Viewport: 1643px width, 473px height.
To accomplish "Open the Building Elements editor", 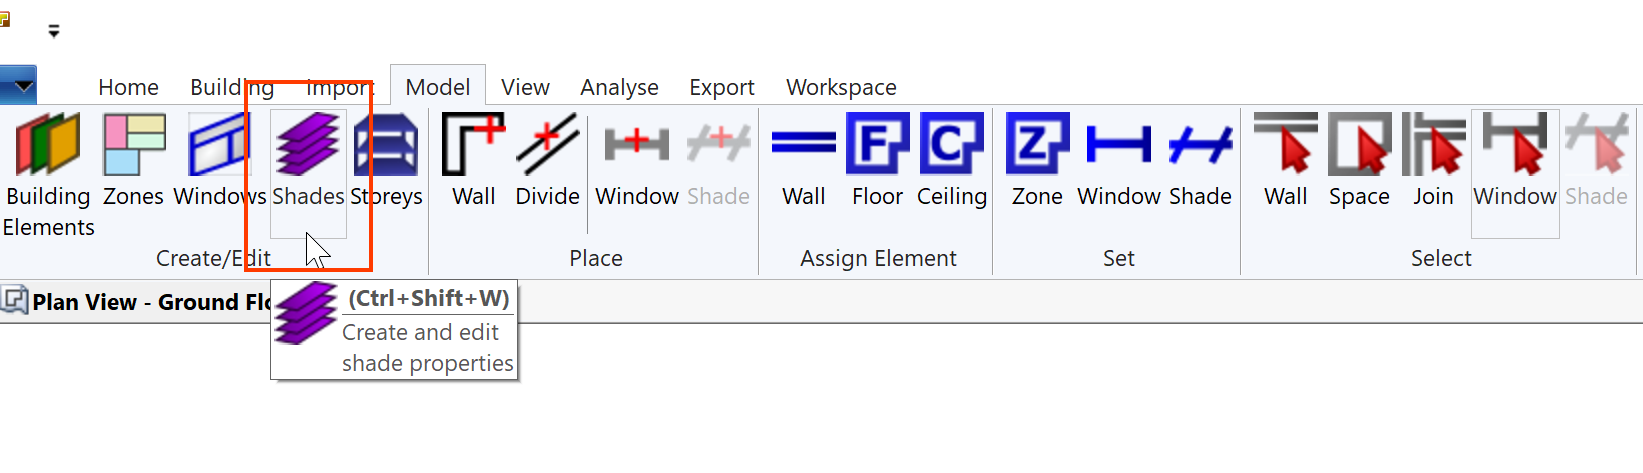I will point(48,174).
